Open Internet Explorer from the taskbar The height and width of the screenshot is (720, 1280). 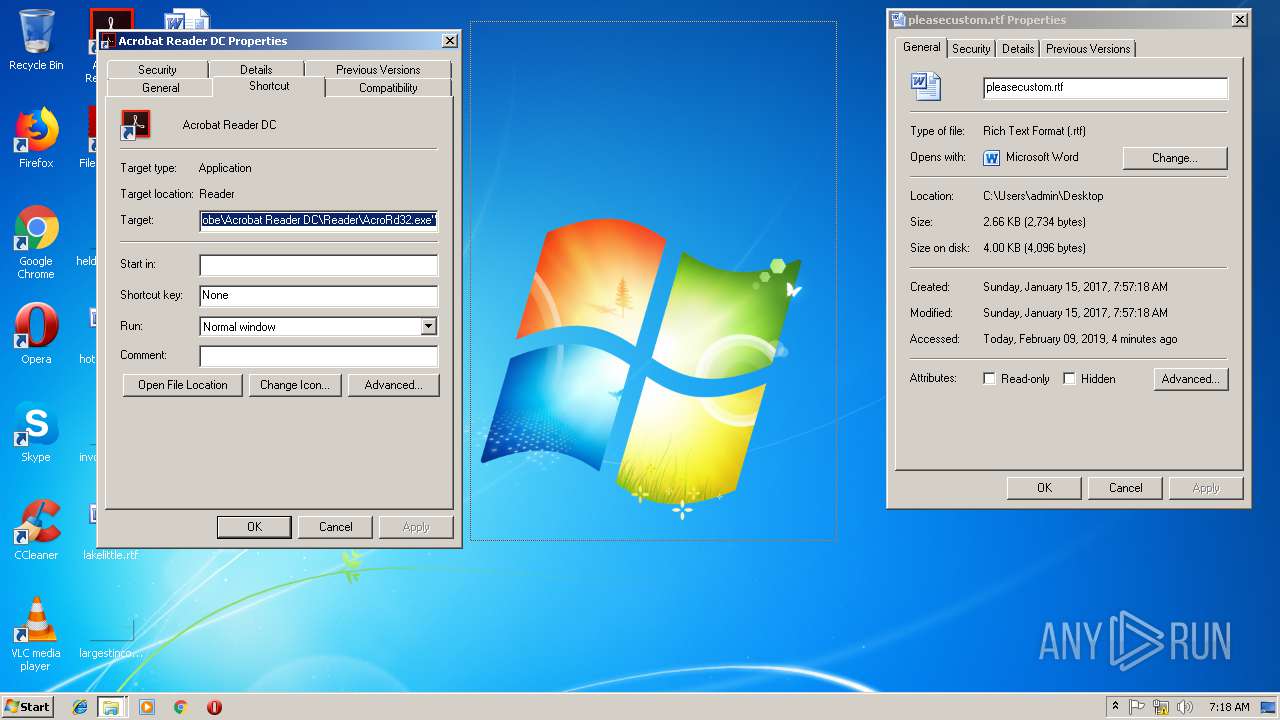(x=80, y=707)
